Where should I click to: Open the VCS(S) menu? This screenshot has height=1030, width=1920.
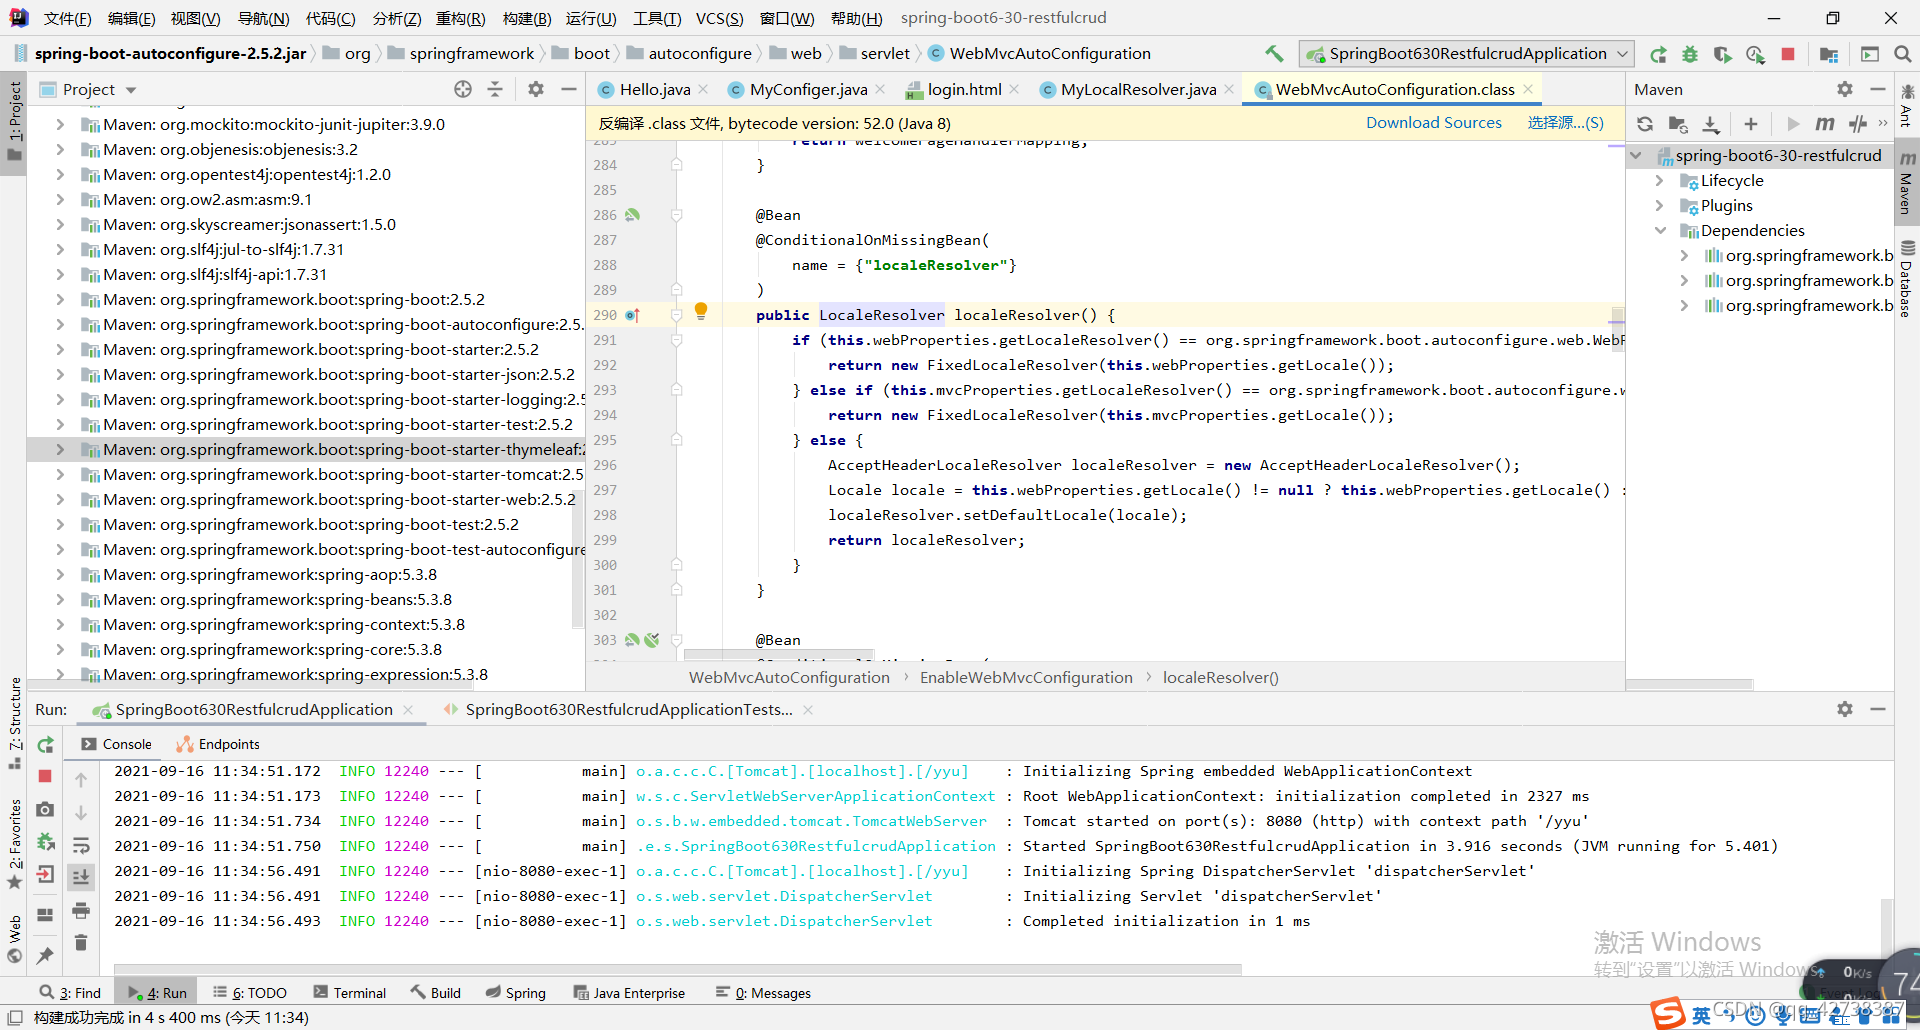pos(720,18)
